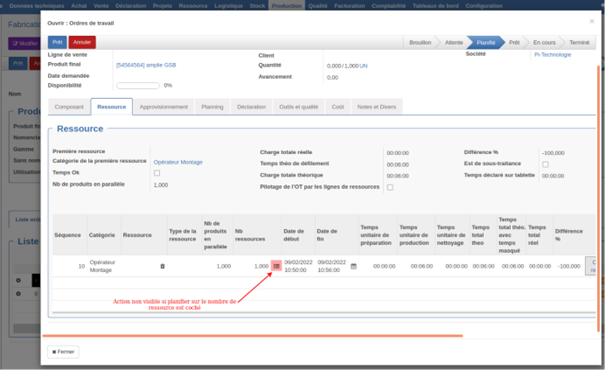605x370 pixels.
Task: Click the -100,000 difference cell in resource row
Action: pos(569,266)
